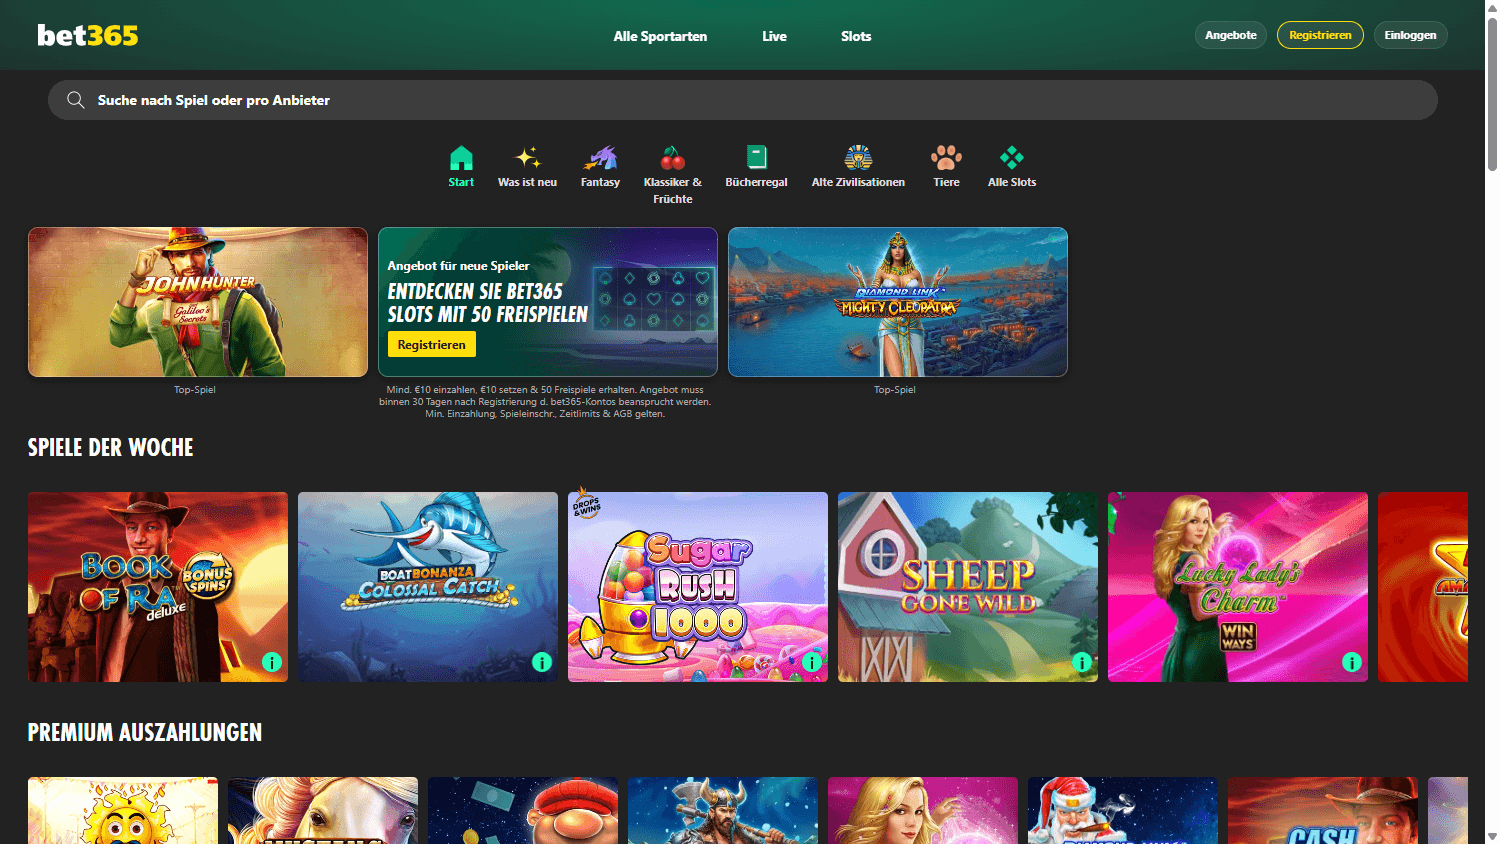Open the Cash cowboy game thumbnail
This screenshot has height=844, width=1500.
pos(1323,811)
